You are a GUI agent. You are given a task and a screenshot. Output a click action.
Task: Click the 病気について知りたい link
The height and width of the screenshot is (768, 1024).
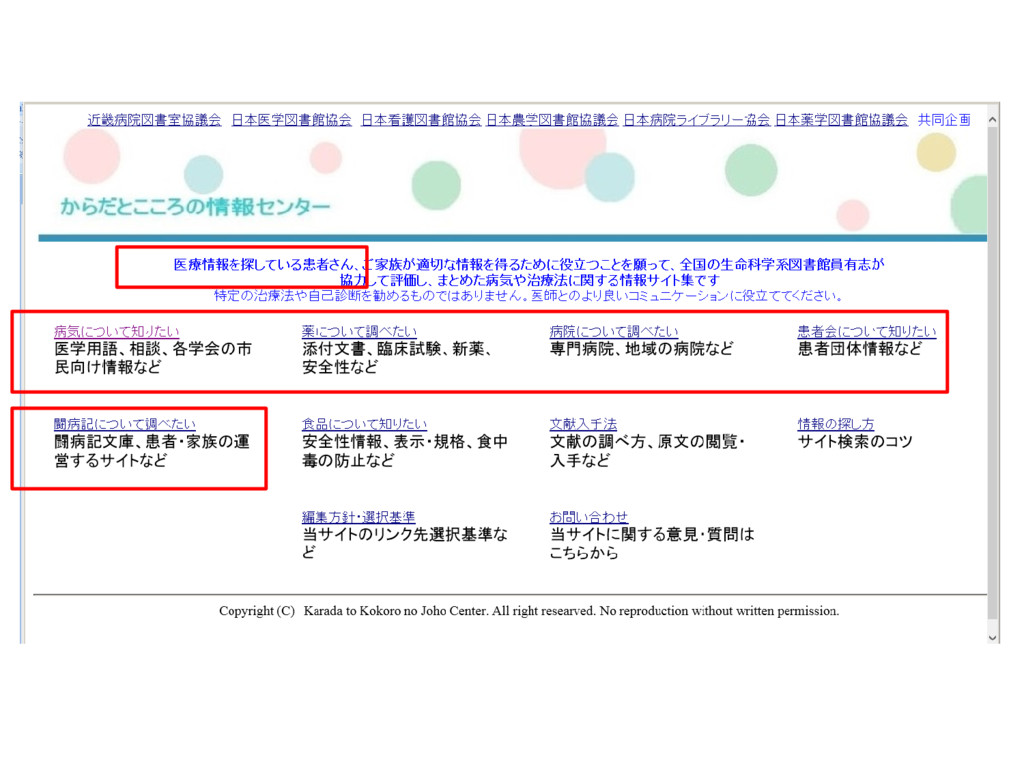tap(116, 331)
